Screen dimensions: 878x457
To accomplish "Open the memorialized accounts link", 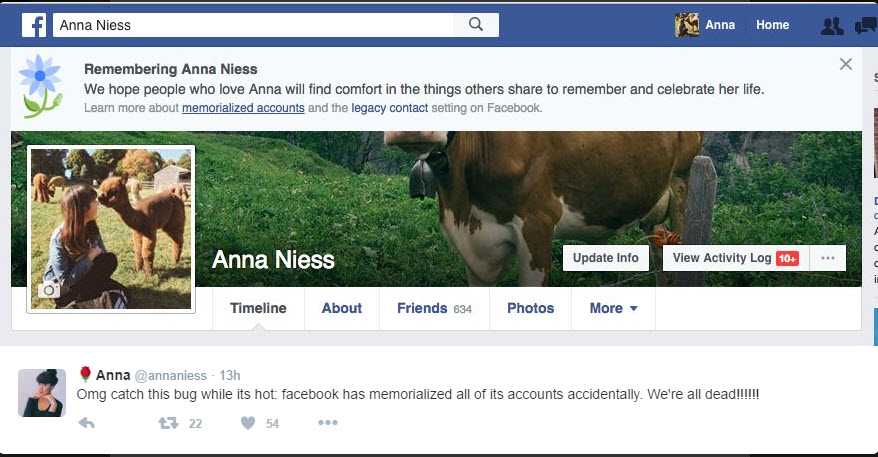I will [243, 108].
